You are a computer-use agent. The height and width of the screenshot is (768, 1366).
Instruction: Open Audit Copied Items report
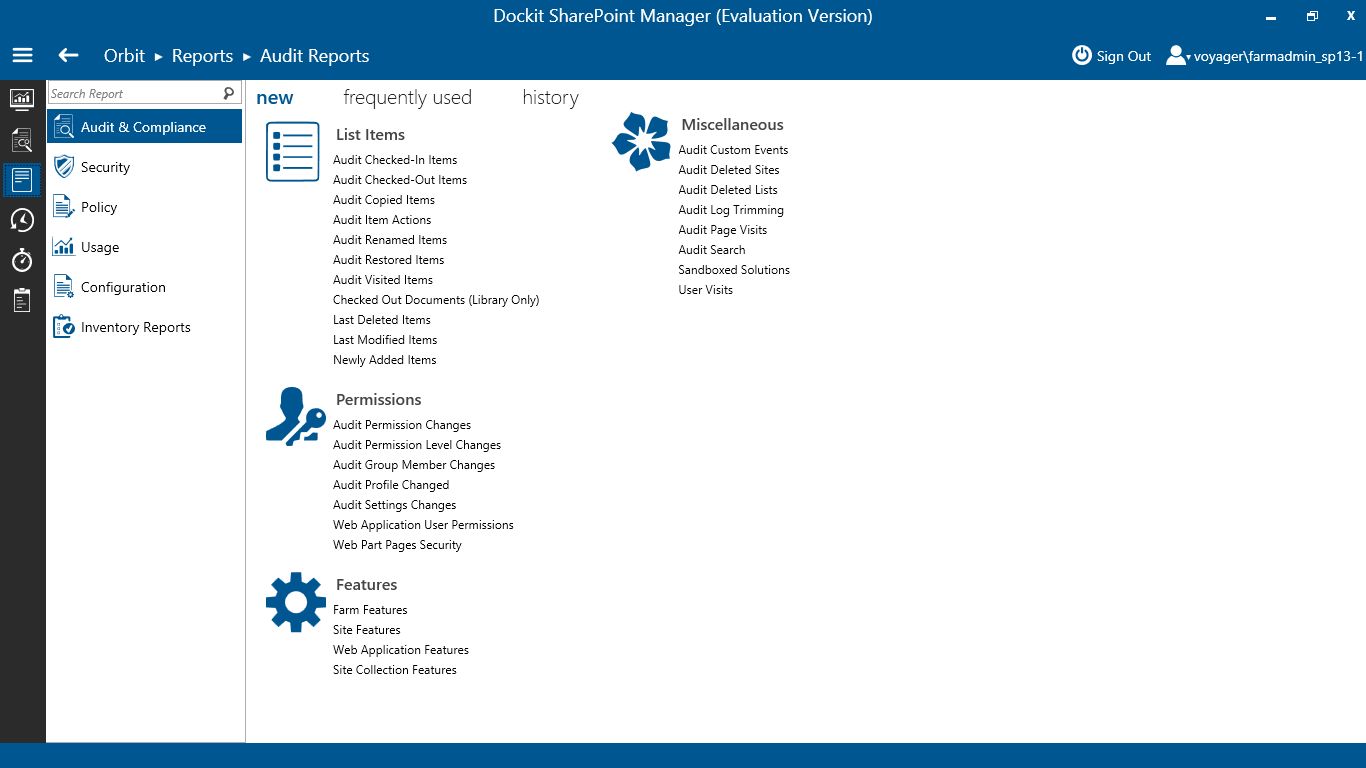coord(384,200)
